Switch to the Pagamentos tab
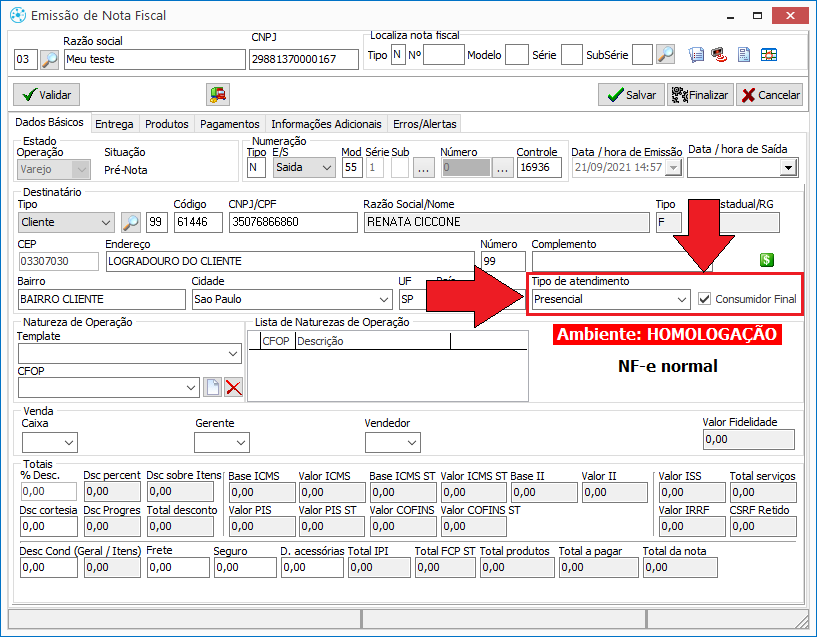 pyautogui.click(x=230, y=124)
